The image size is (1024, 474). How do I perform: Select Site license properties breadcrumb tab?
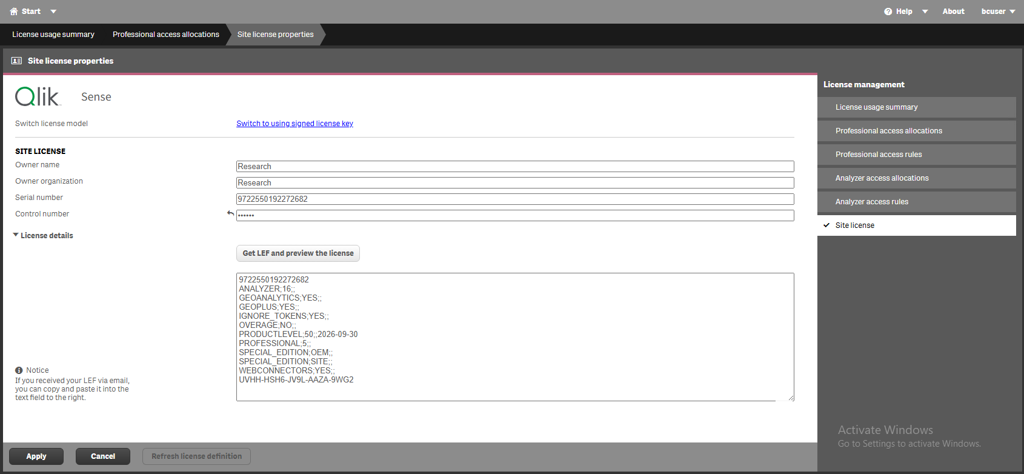[275, 35]
